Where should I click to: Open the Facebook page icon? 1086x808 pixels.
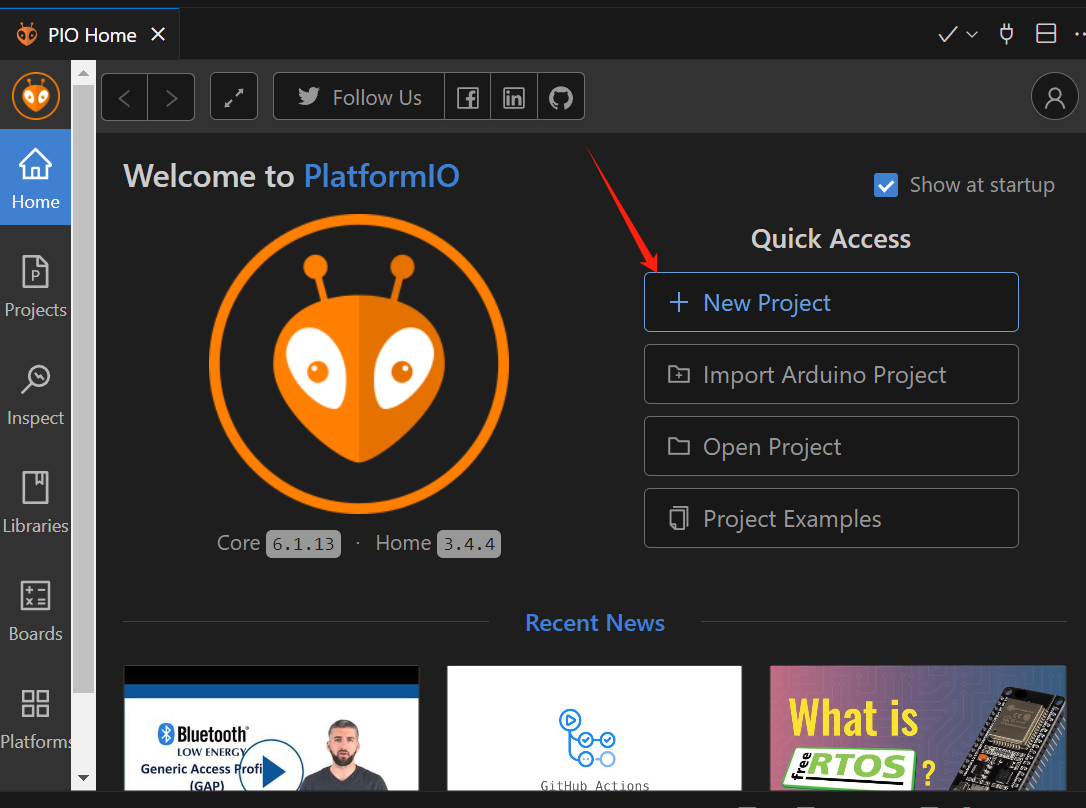(x=468, y=97)
